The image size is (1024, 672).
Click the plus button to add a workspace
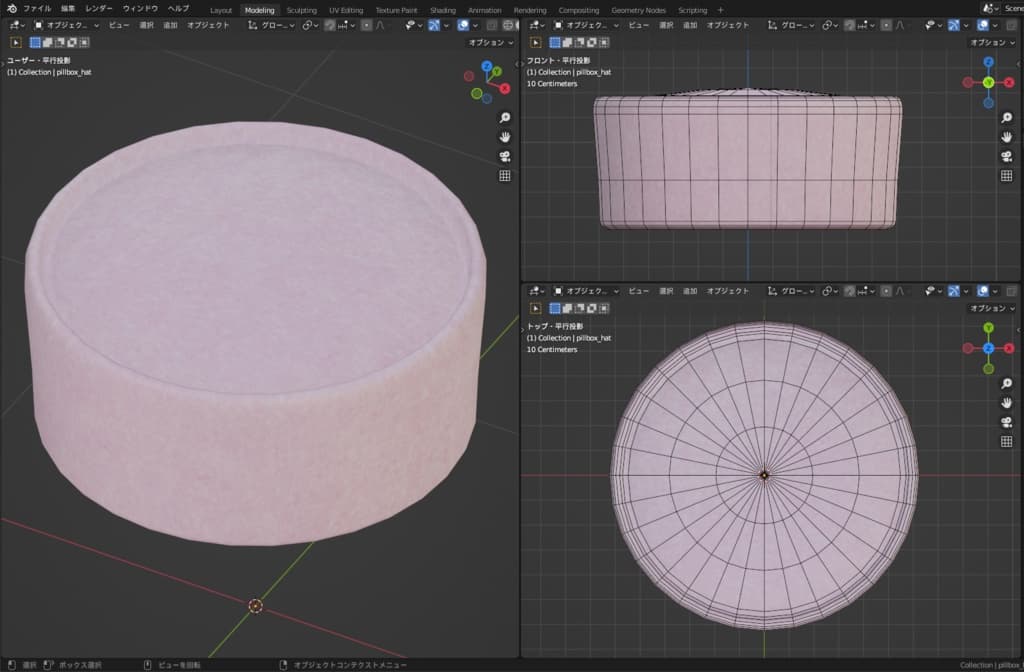[720, 10]
